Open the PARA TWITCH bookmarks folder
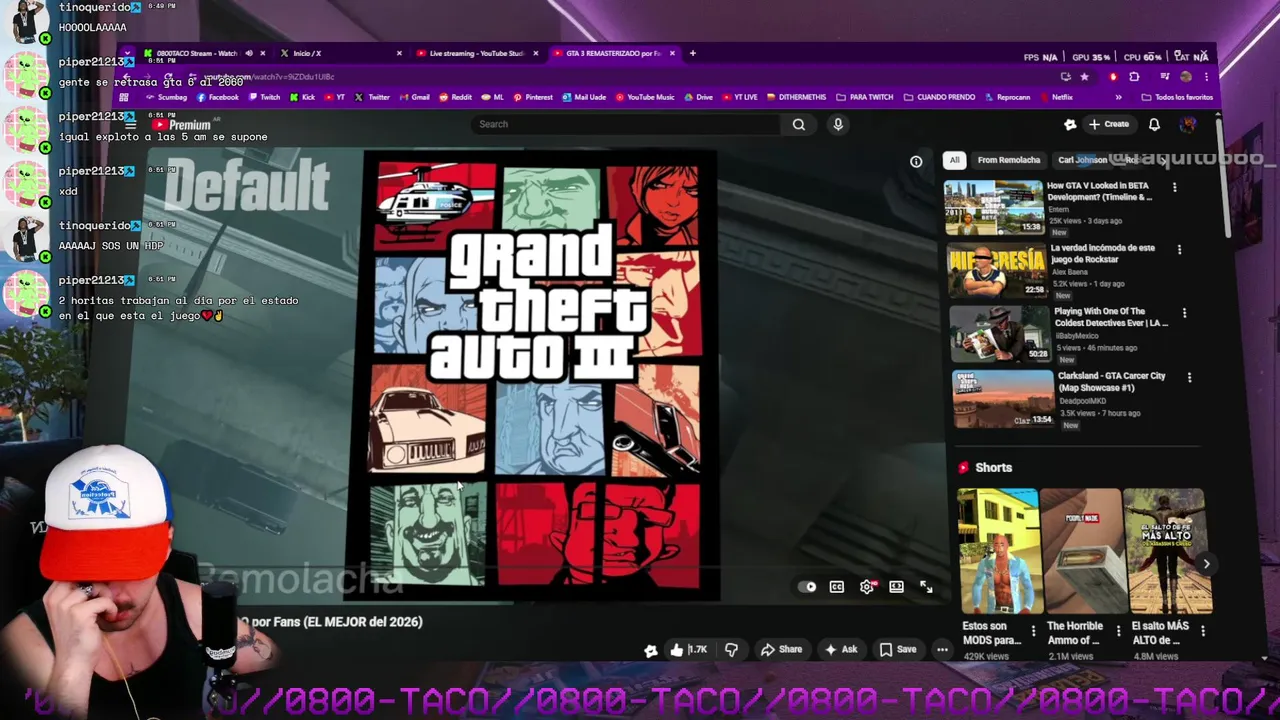 865,97
